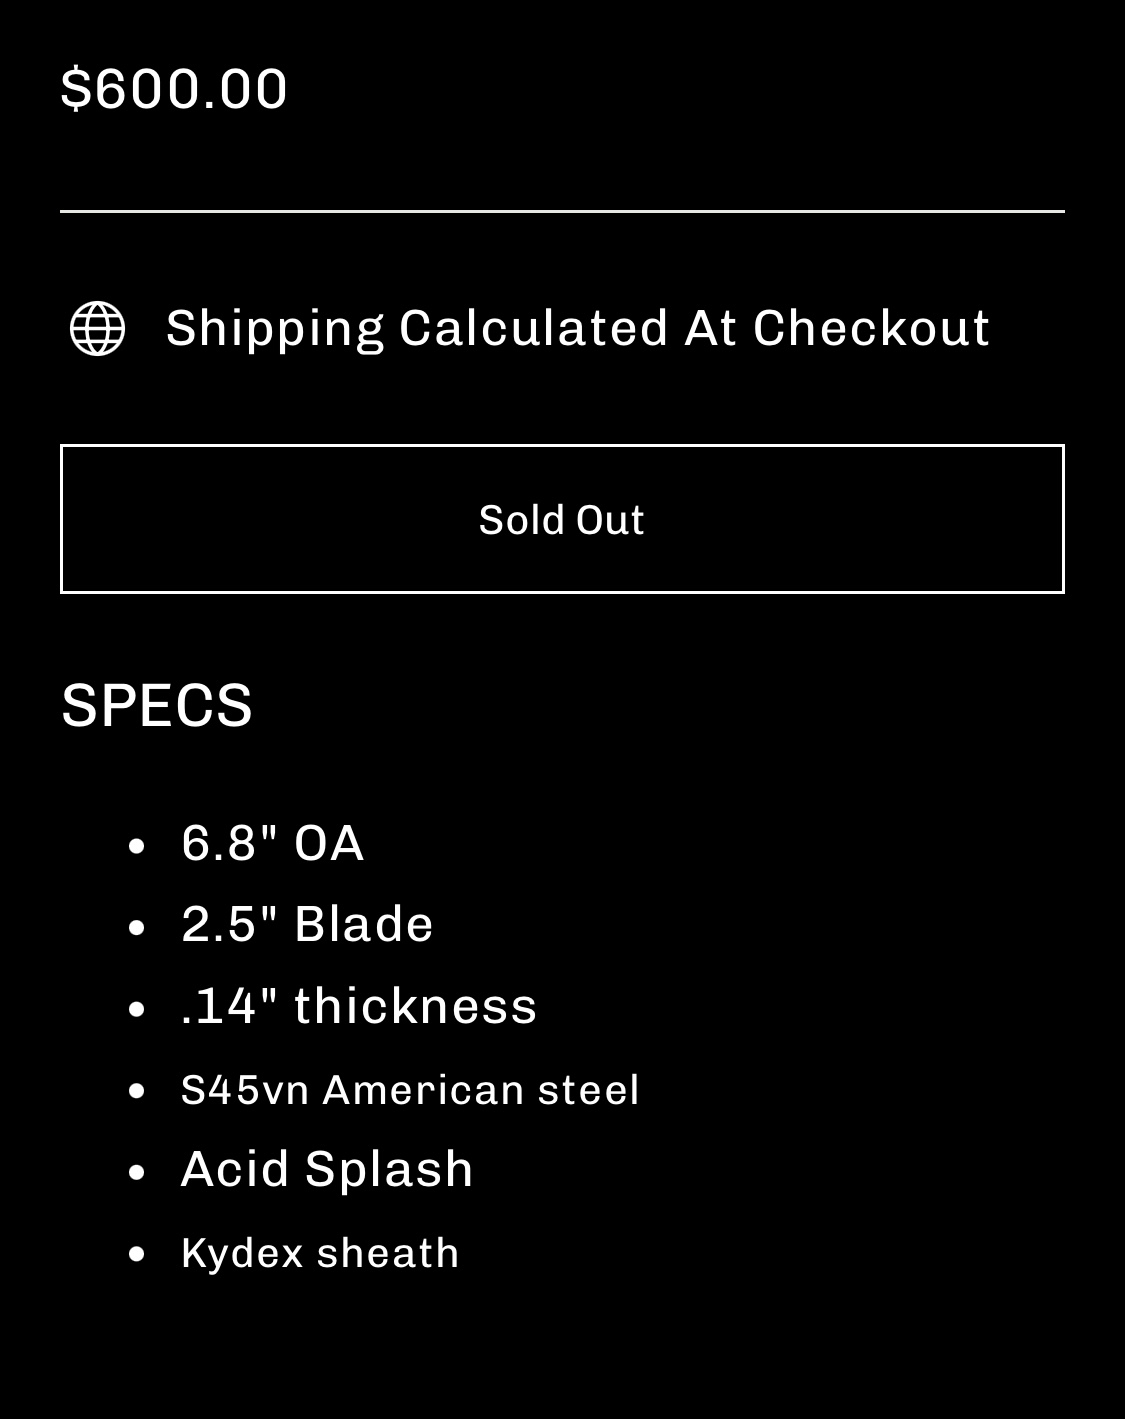Click the Shipping Calculated At Checkout text
The width and height of the screenshot is (1125, 1419).
[577, 328]
